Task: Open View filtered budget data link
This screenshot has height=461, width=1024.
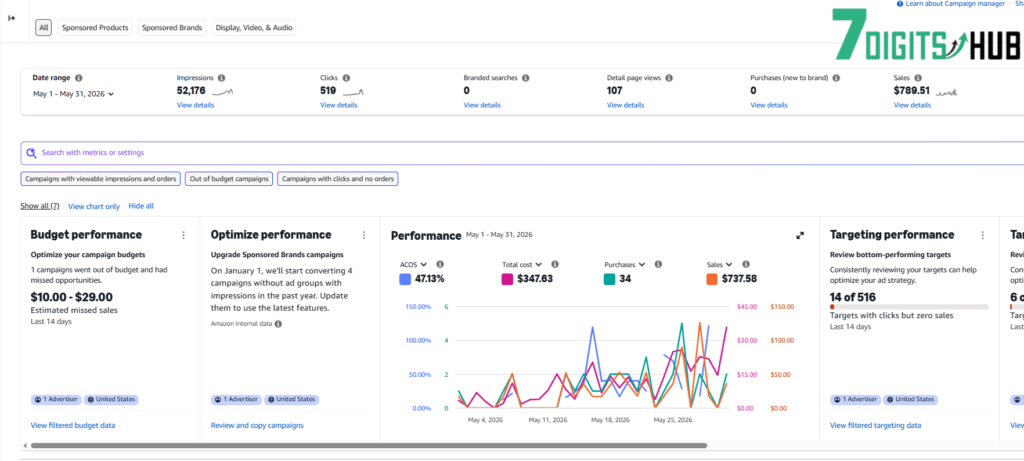Action: (72, 426)
